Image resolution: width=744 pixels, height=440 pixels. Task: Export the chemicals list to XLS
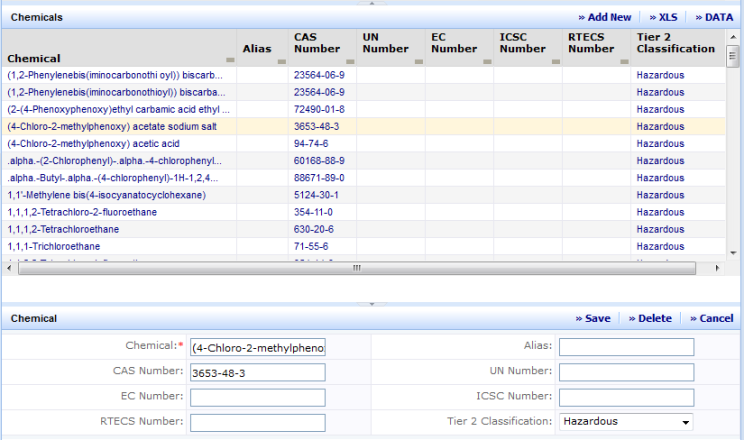662,17
